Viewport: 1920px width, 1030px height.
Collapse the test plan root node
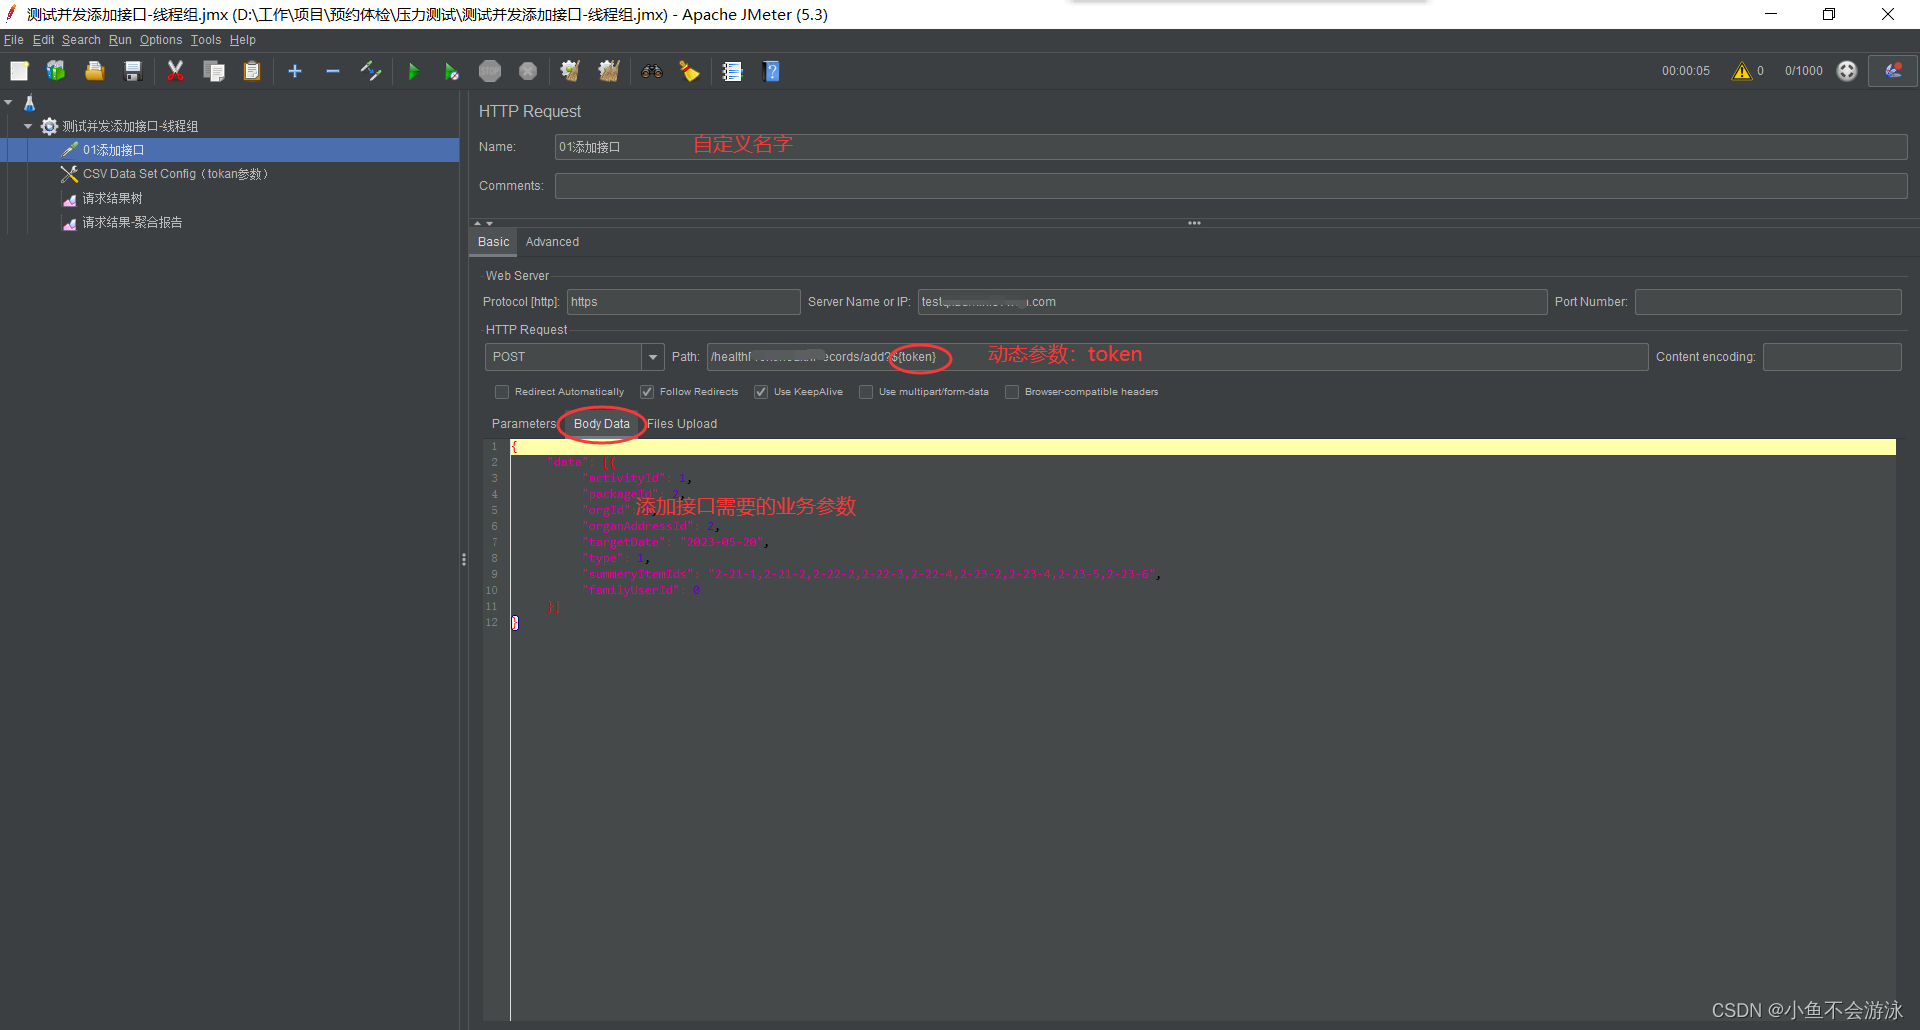point(8,102)
